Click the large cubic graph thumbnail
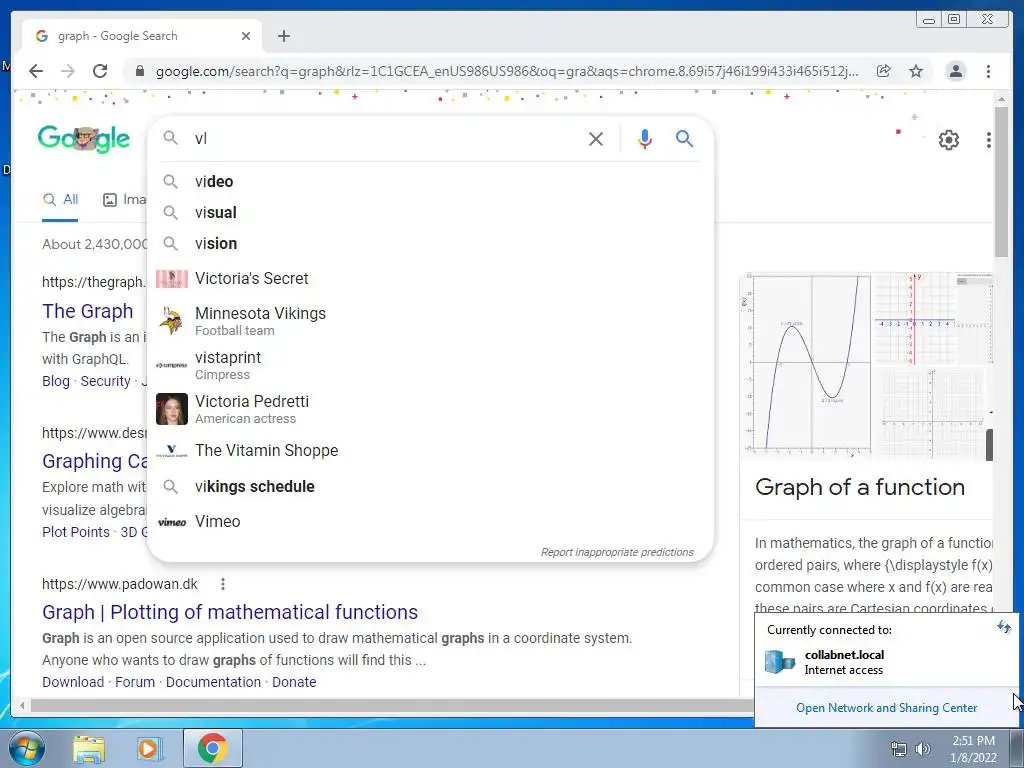The image size is (1024, 768). (807, 364)
